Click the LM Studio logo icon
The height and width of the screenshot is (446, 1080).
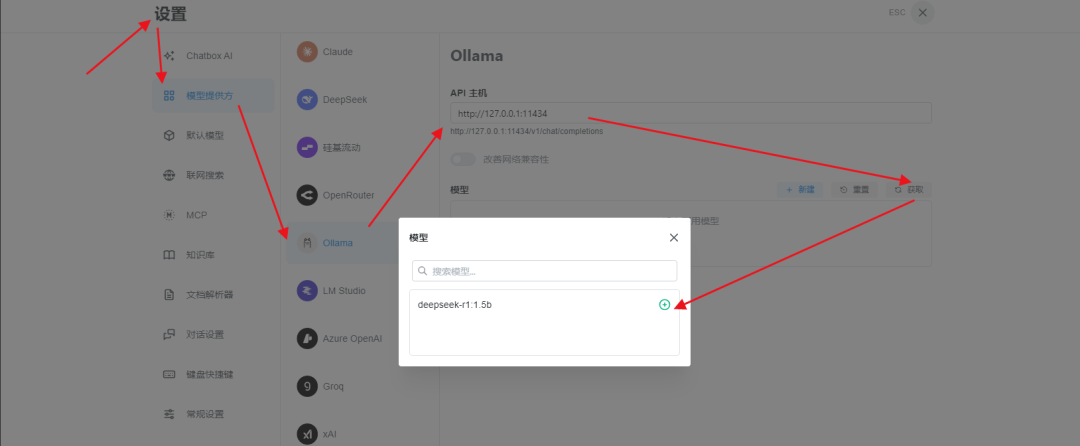click(x=307, y=290)
